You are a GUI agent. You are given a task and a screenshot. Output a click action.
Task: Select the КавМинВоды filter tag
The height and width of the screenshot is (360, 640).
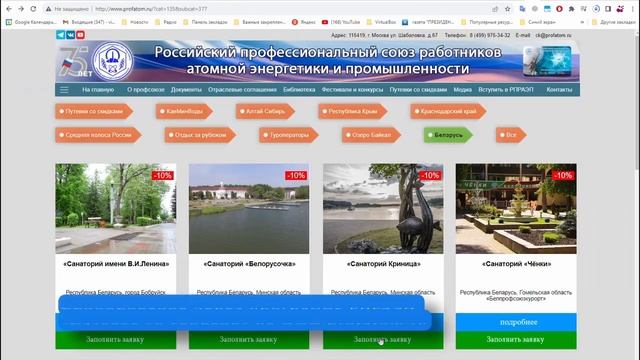184,111
